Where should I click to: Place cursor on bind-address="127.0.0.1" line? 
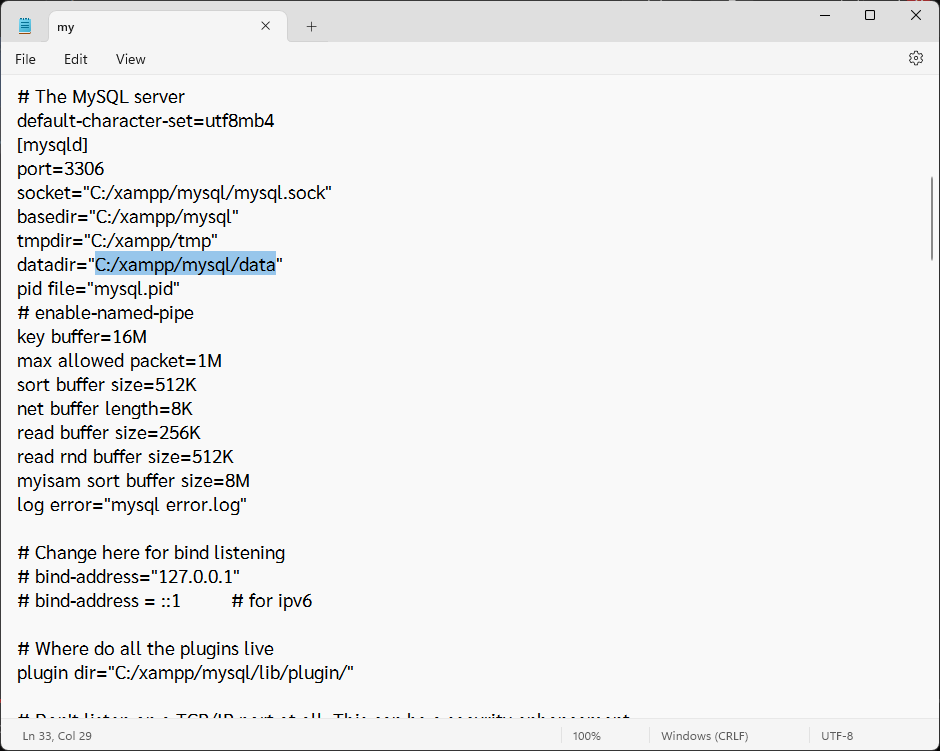point(128,577)
